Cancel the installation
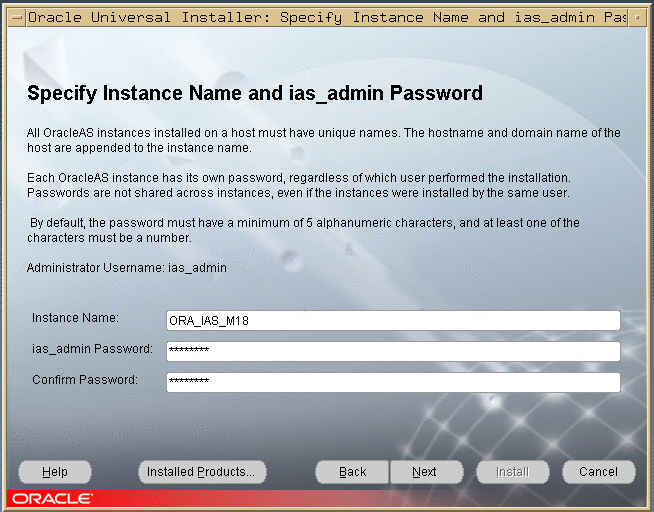 599,472
